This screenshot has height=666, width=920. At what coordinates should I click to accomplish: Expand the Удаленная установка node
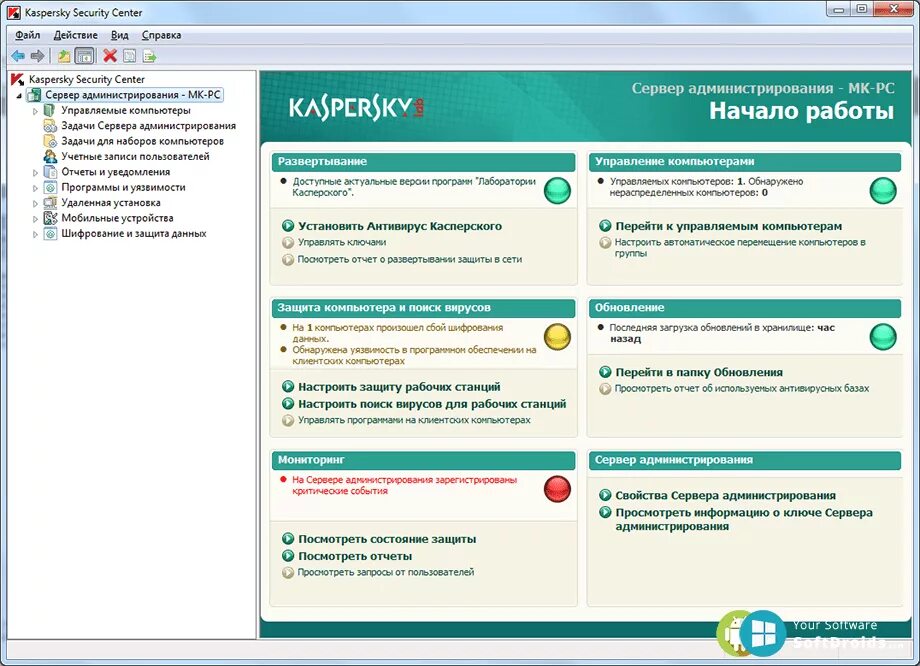(35, 203)
